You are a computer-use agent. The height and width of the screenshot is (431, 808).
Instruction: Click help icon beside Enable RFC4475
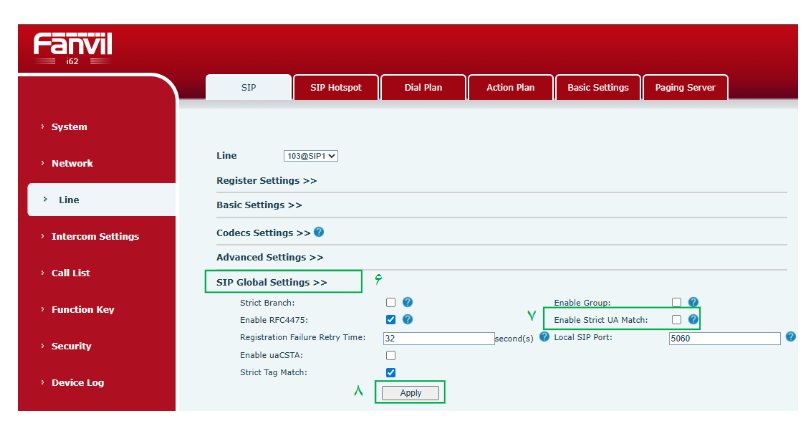coord(407,320)
